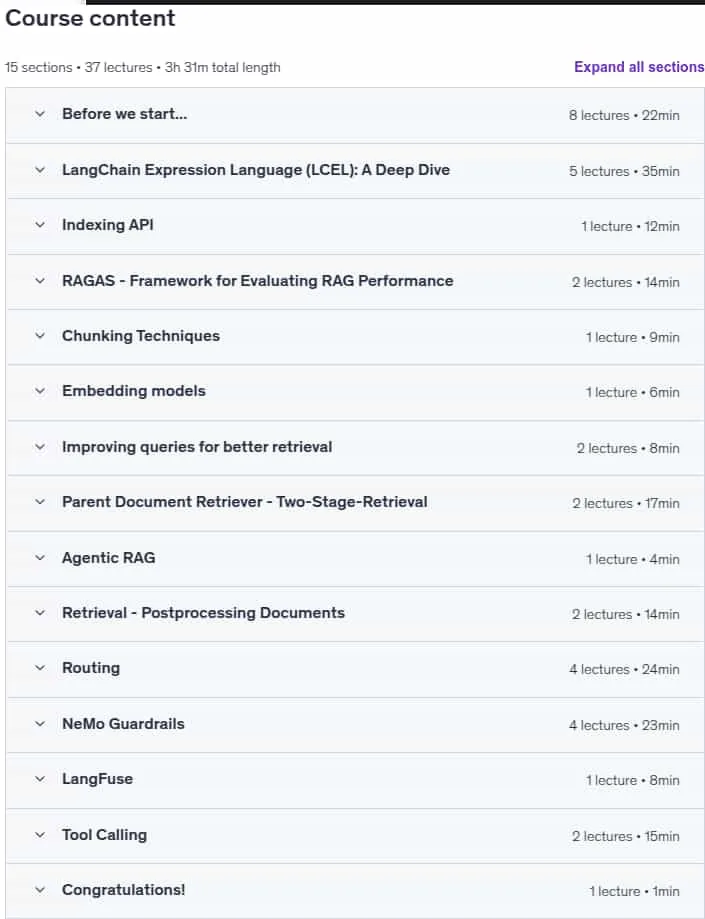Click the 4 lectures 24min Routing label

[624, 669]
